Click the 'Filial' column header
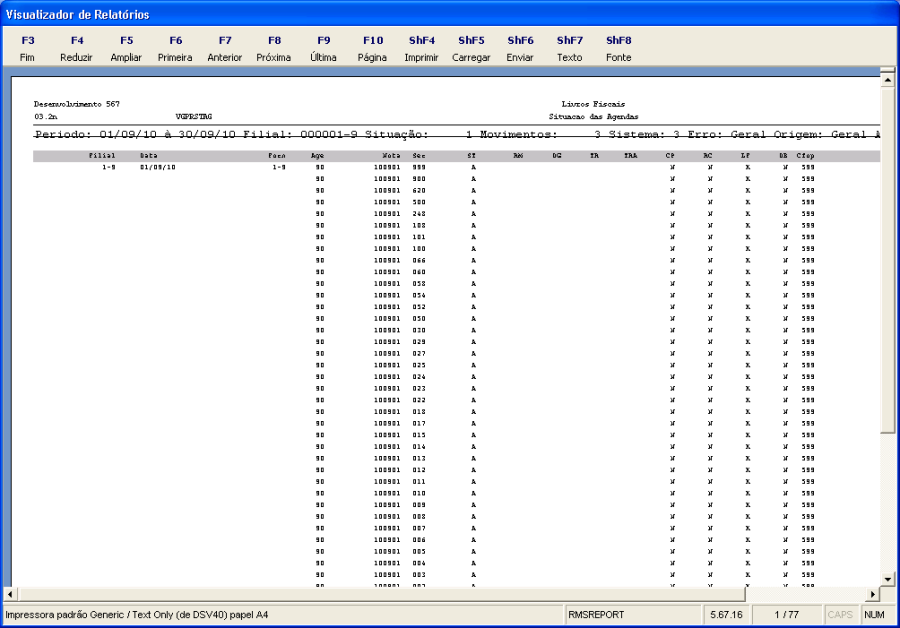The height and width of the screenshot is (628, 900). (102, 156)
